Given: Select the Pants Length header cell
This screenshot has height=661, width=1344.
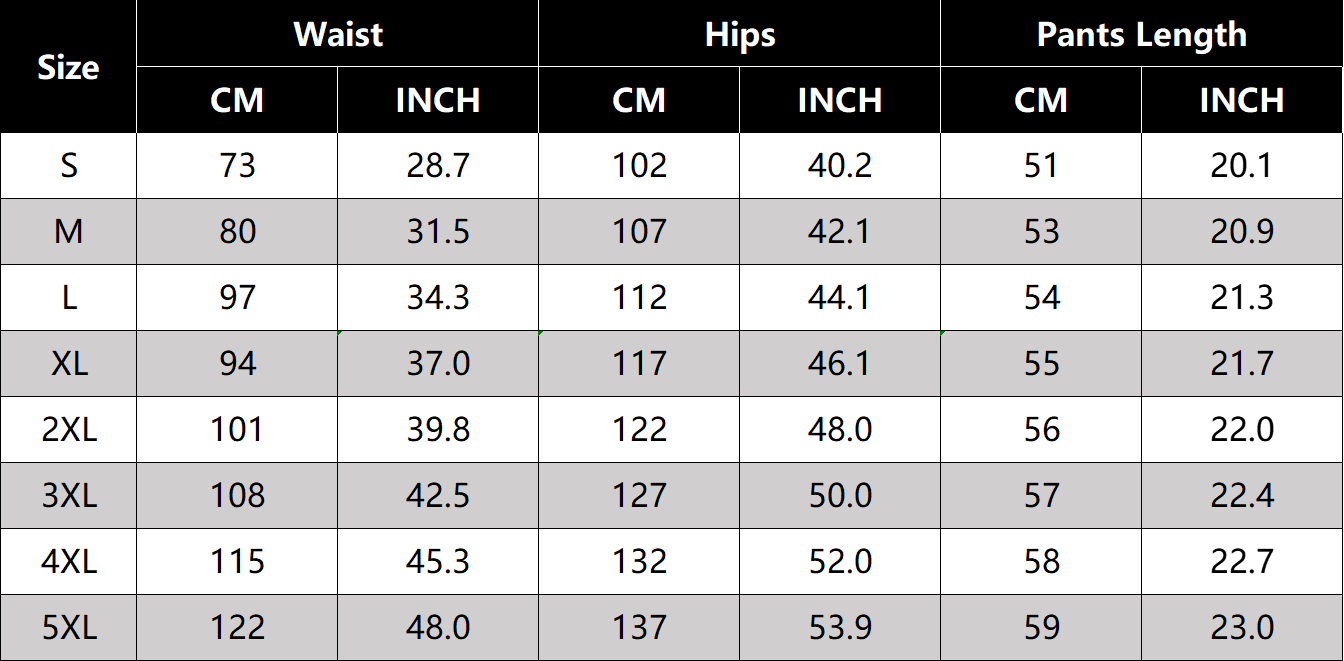Looking at the screenshot, I should [x=1141, y=34].
